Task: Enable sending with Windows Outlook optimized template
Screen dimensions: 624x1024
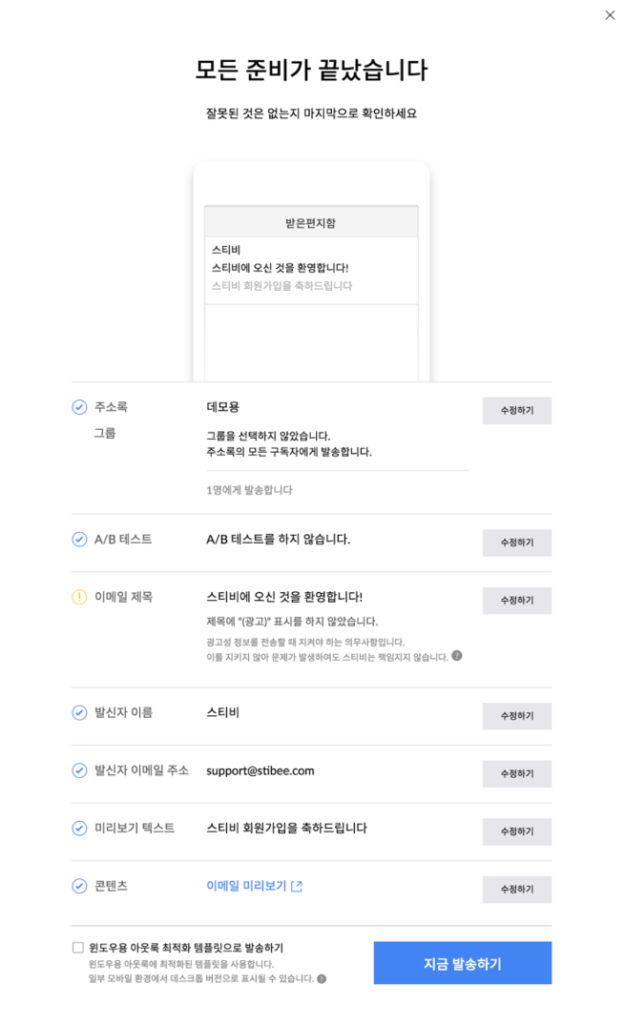Action: 78,947
